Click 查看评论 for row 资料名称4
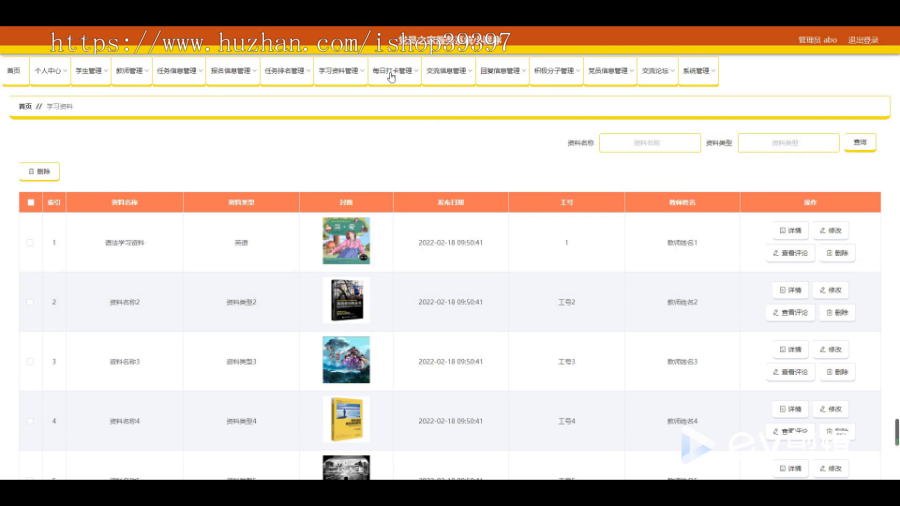The width and height of the screenshot is (900, 506). (790, 431)
